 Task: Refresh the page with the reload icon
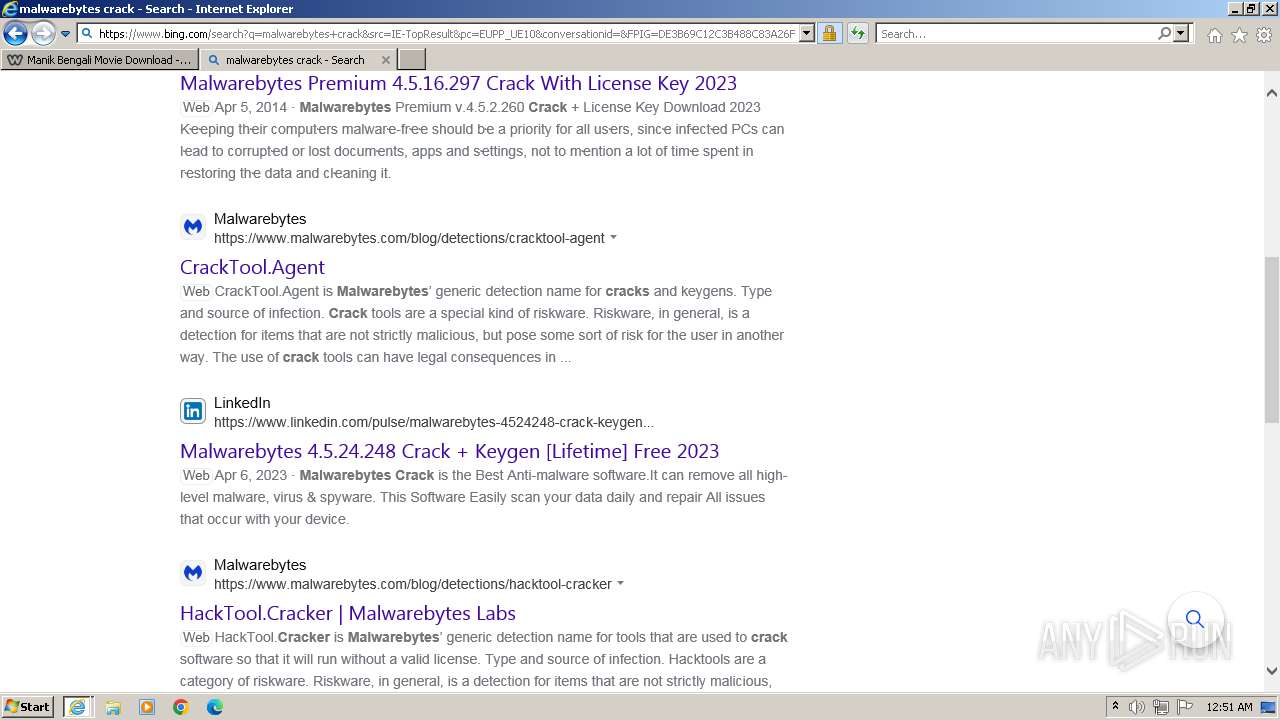coord(858,33)
